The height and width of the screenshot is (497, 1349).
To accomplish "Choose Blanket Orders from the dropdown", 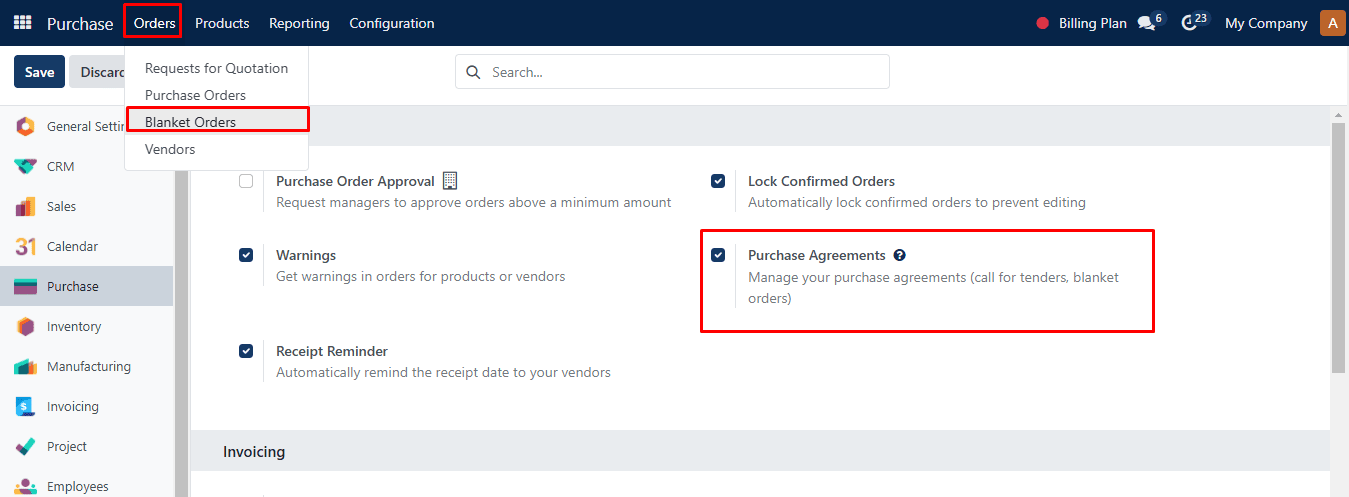I will pos(216,122).
